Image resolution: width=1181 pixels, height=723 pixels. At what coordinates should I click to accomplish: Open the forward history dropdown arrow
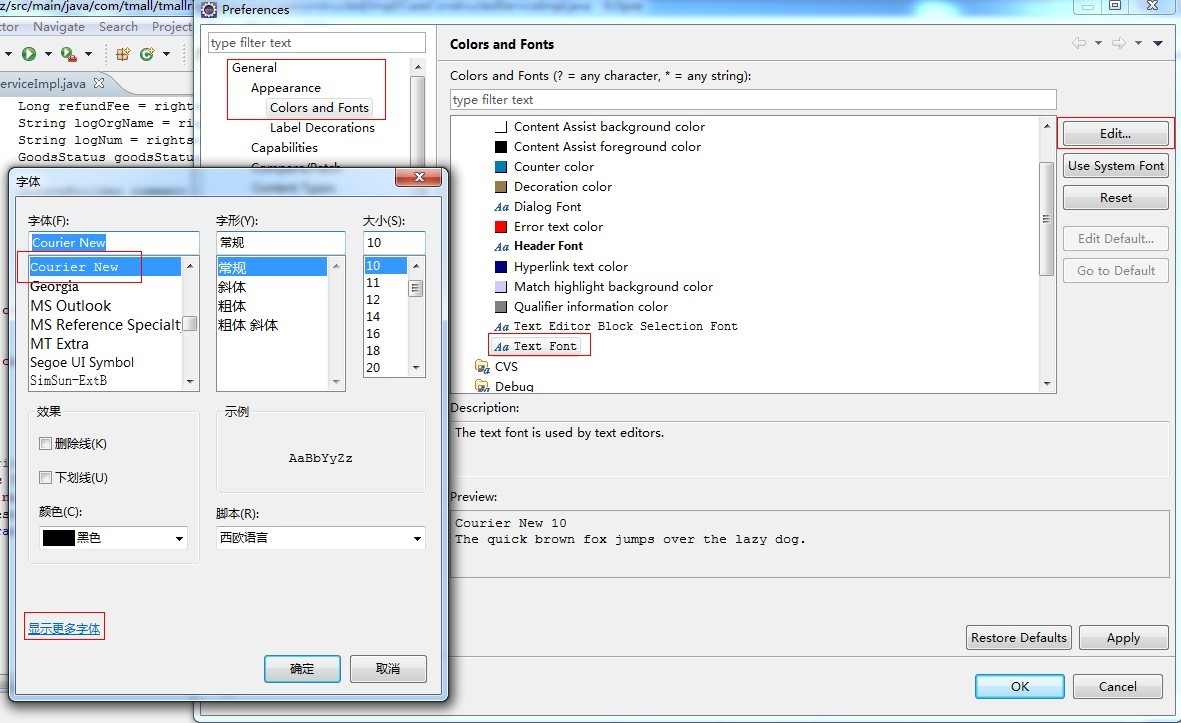tap(1138, 43)
